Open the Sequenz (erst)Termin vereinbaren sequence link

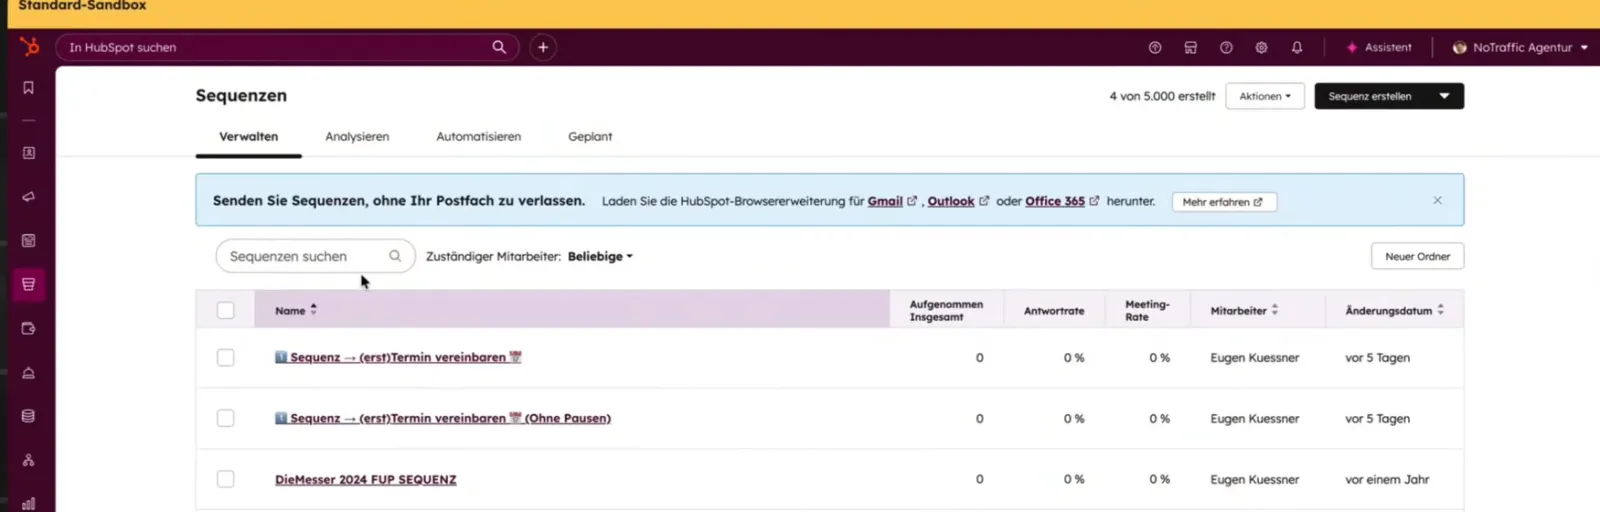point(398,357)
